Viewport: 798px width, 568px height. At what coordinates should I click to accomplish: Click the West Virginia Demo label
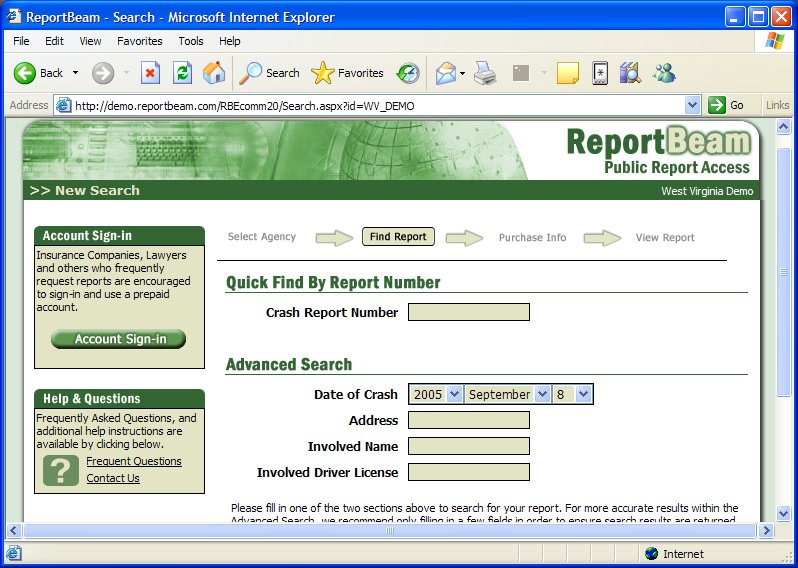[707, 191]
